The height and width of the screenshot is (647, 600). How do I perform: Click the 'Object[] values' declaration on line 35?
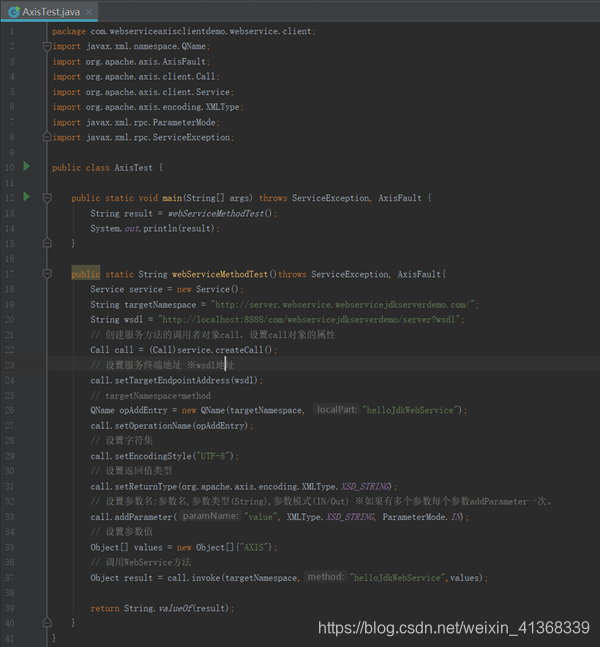point(126,548)
